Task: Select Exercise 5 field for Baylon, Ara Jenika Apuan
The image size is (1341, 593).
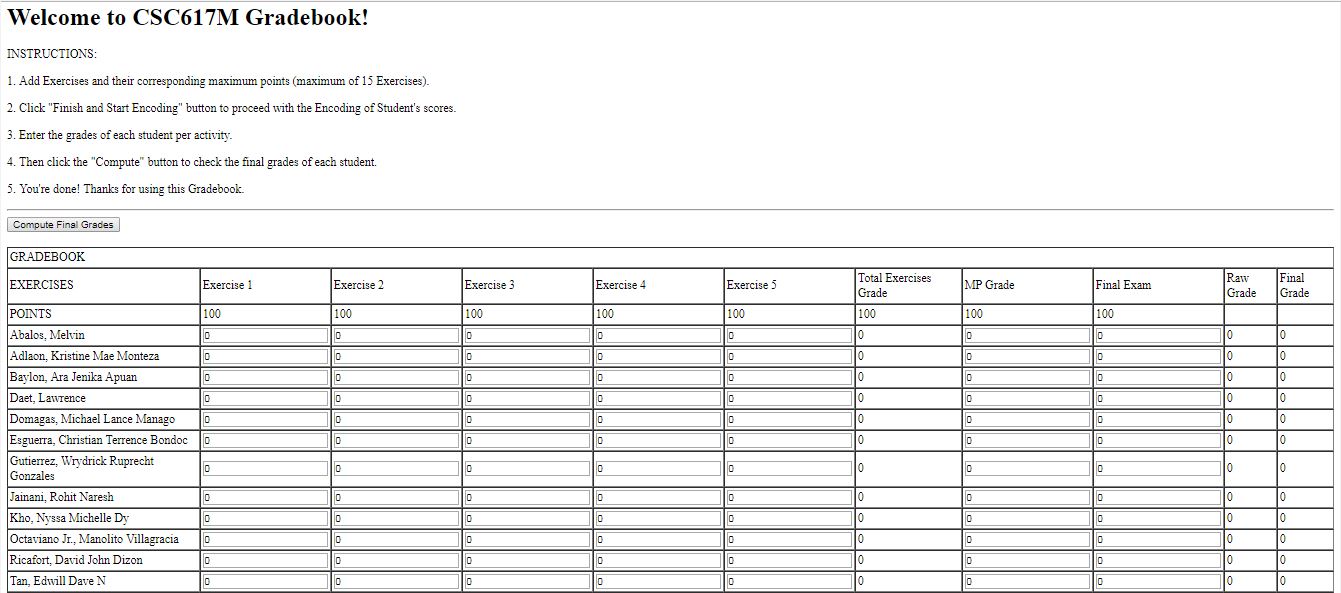Action: (789, 378)
